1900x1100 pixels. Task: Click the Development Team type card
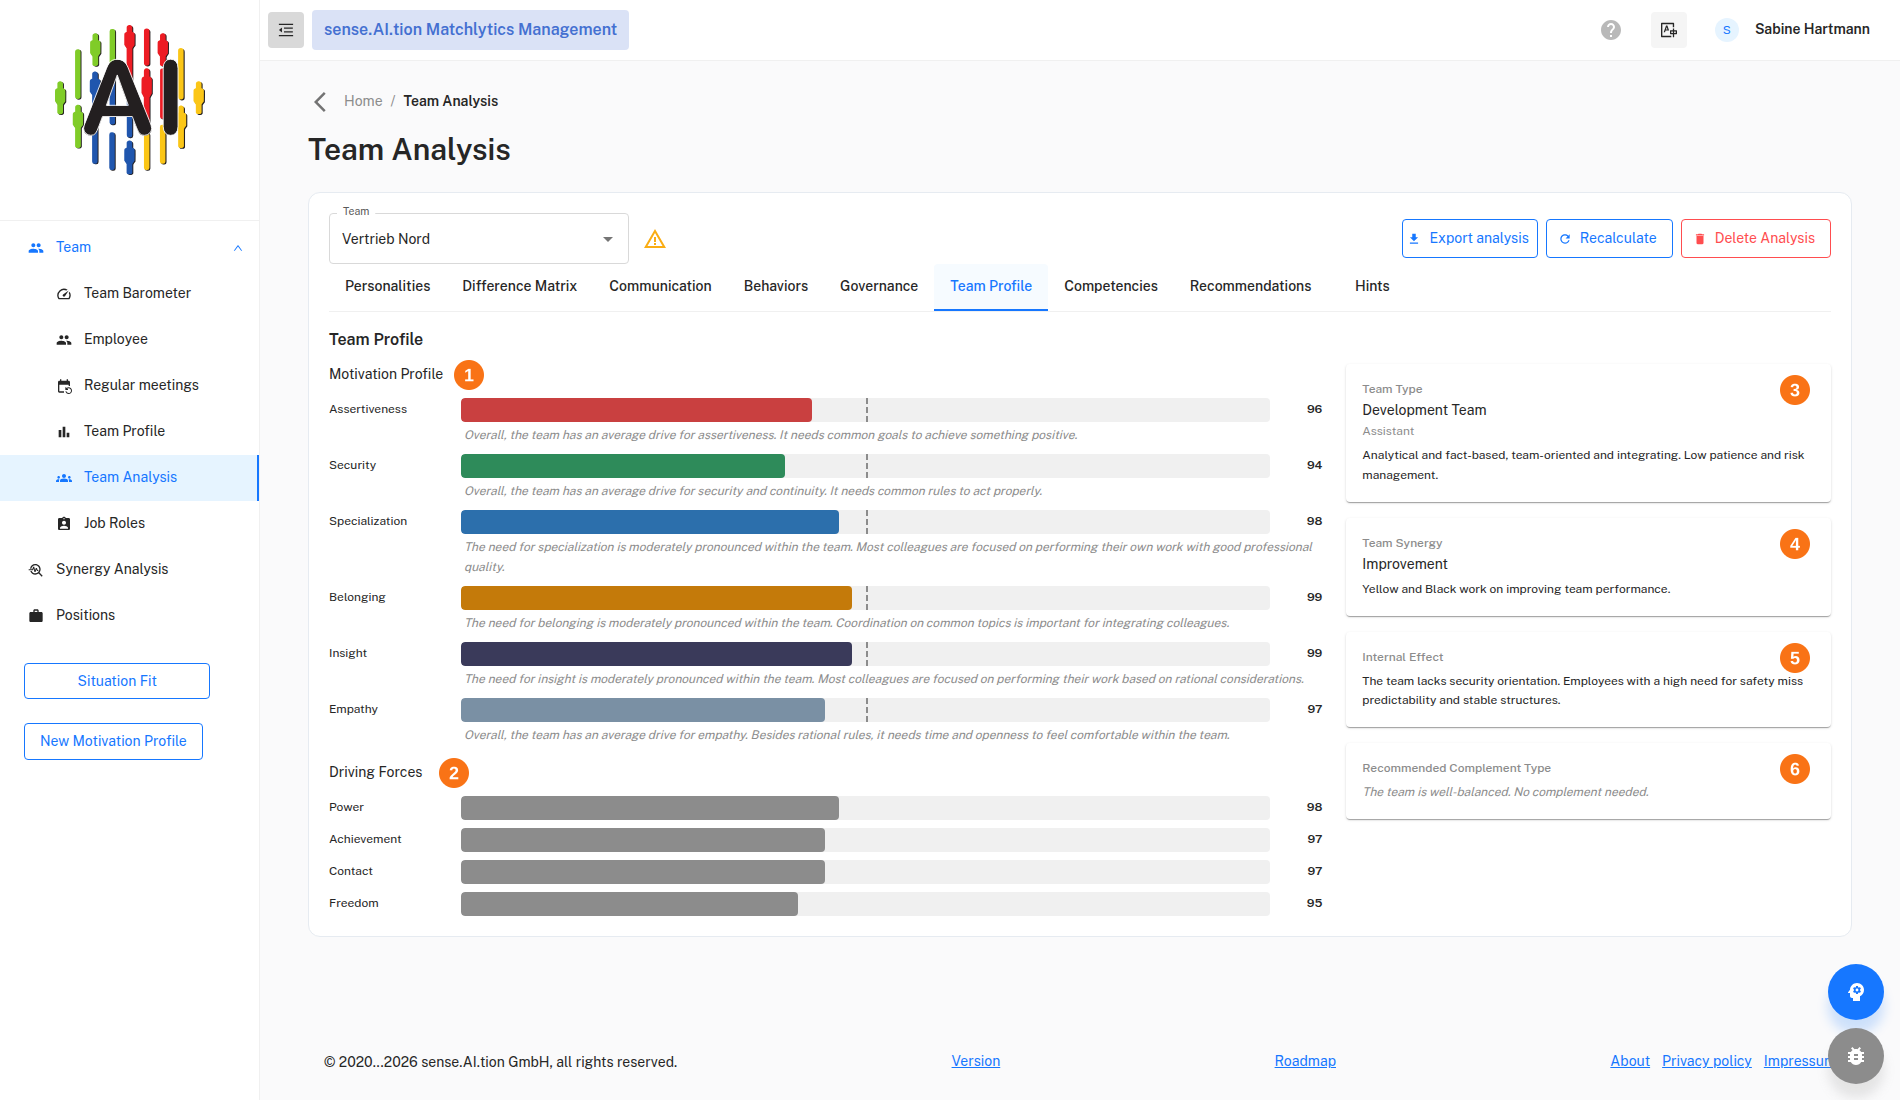click(1588, 432)
